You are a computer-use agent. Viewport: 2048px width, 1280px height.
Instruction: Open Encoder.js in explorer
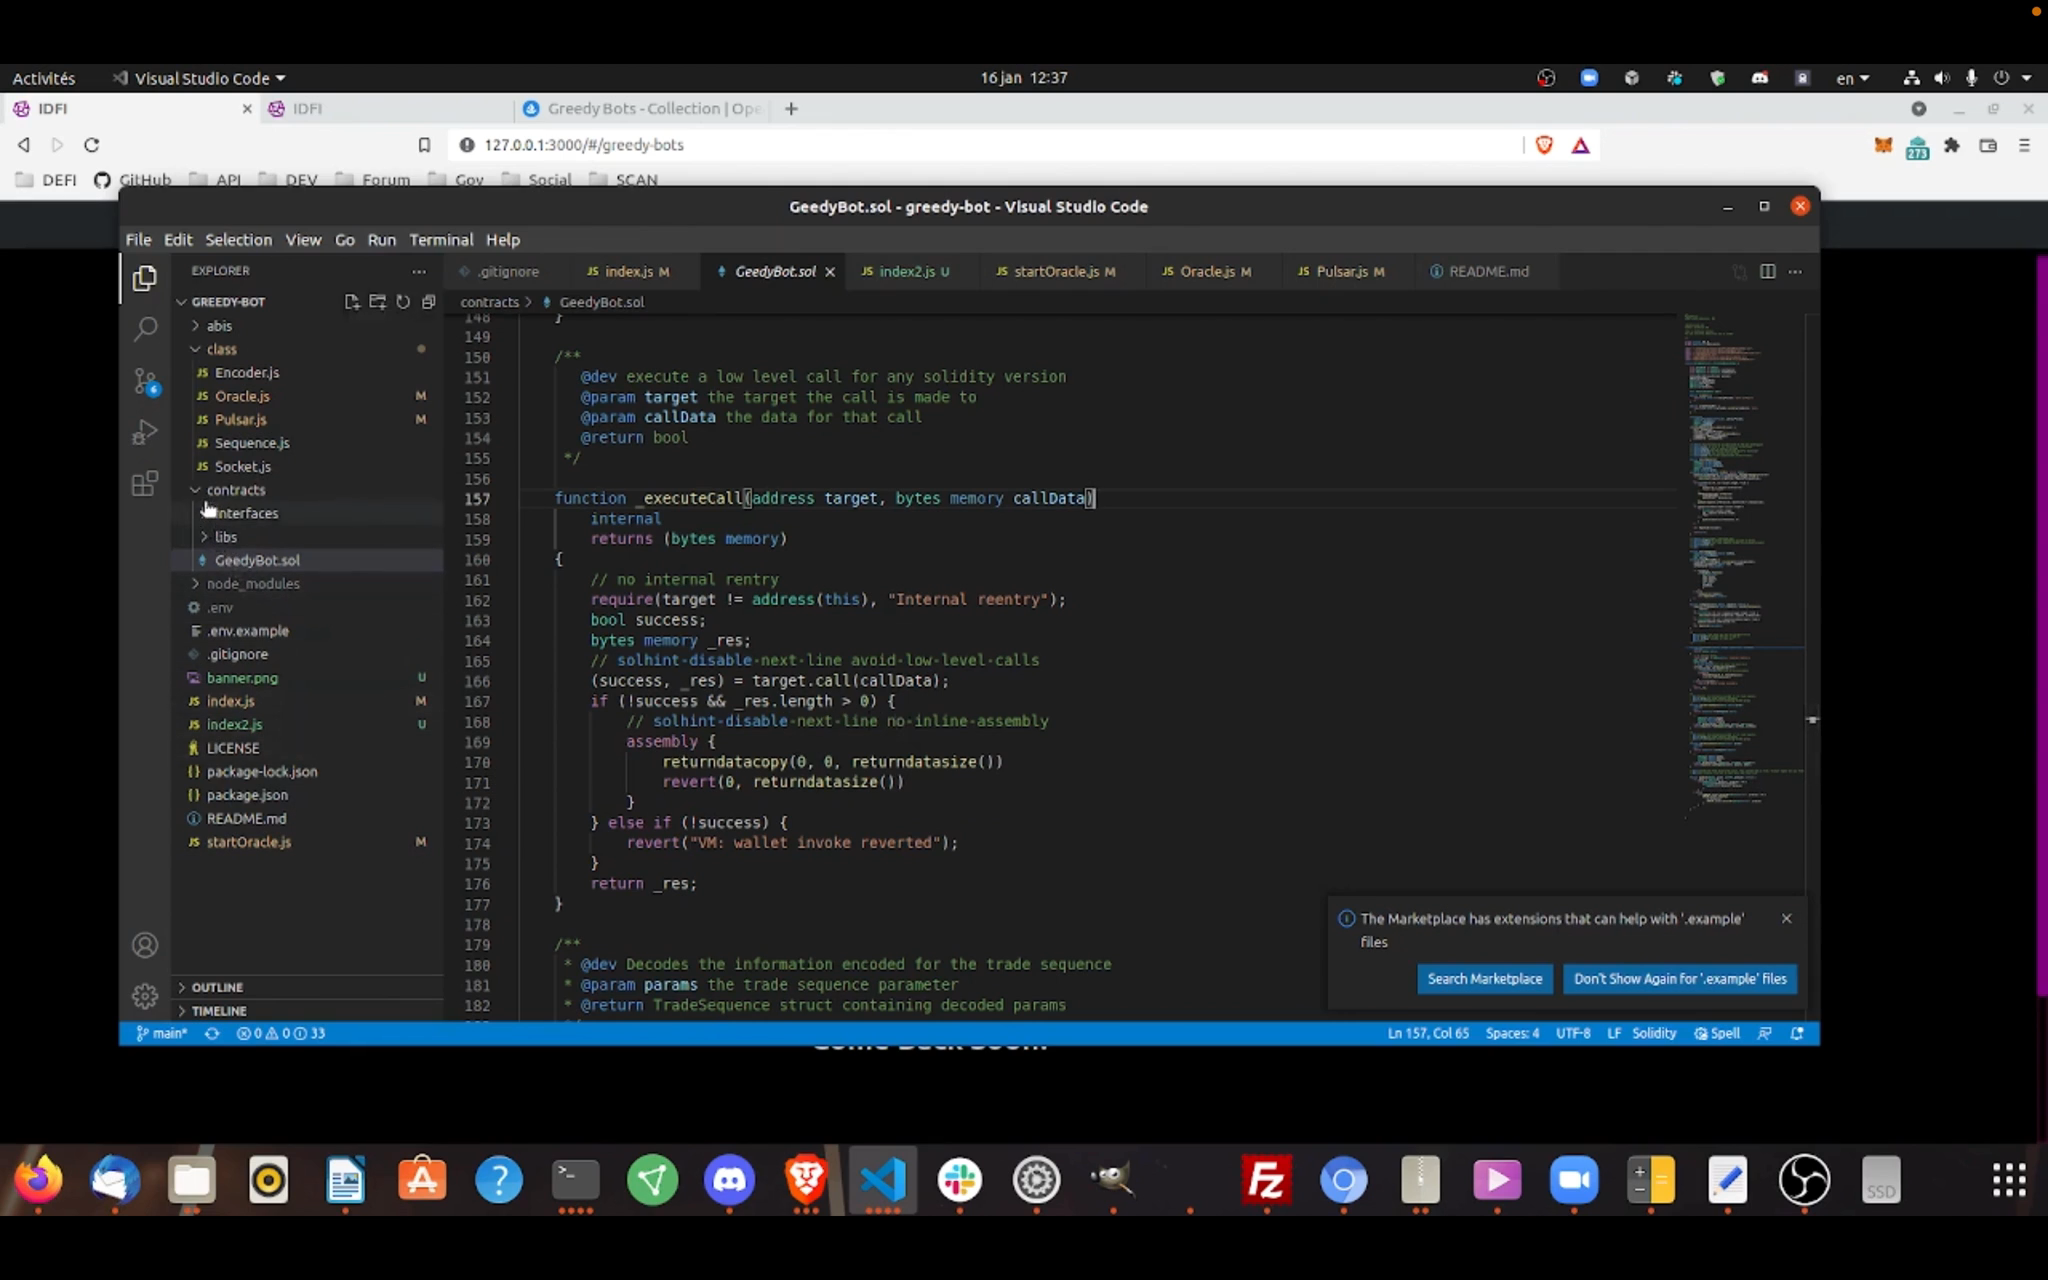(x=246, y=373)
